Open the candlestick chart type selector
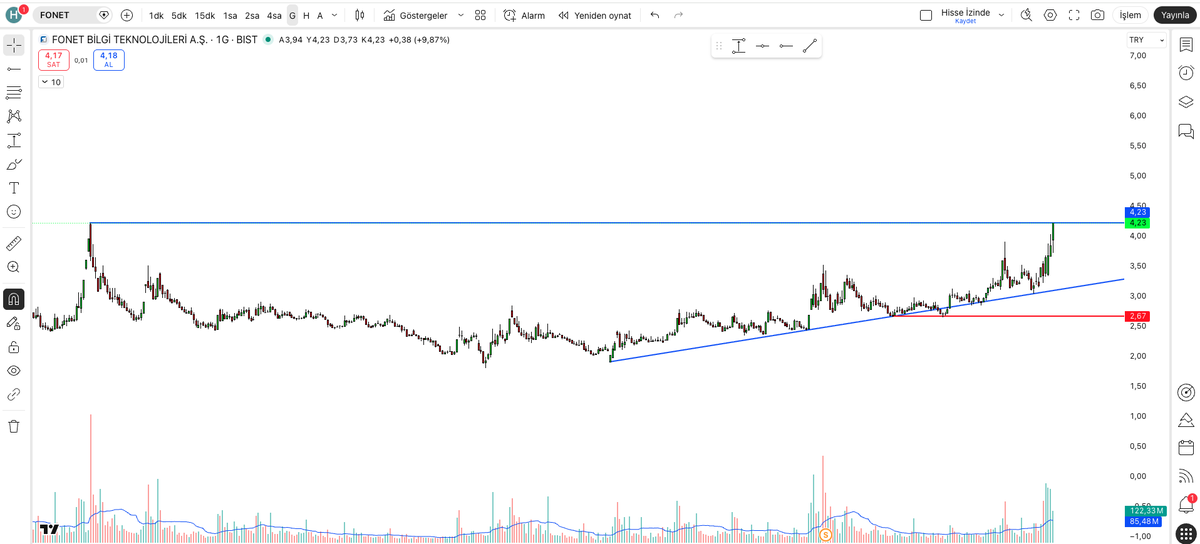Viewport: 1200px width, 544px height. coord(359,15)
